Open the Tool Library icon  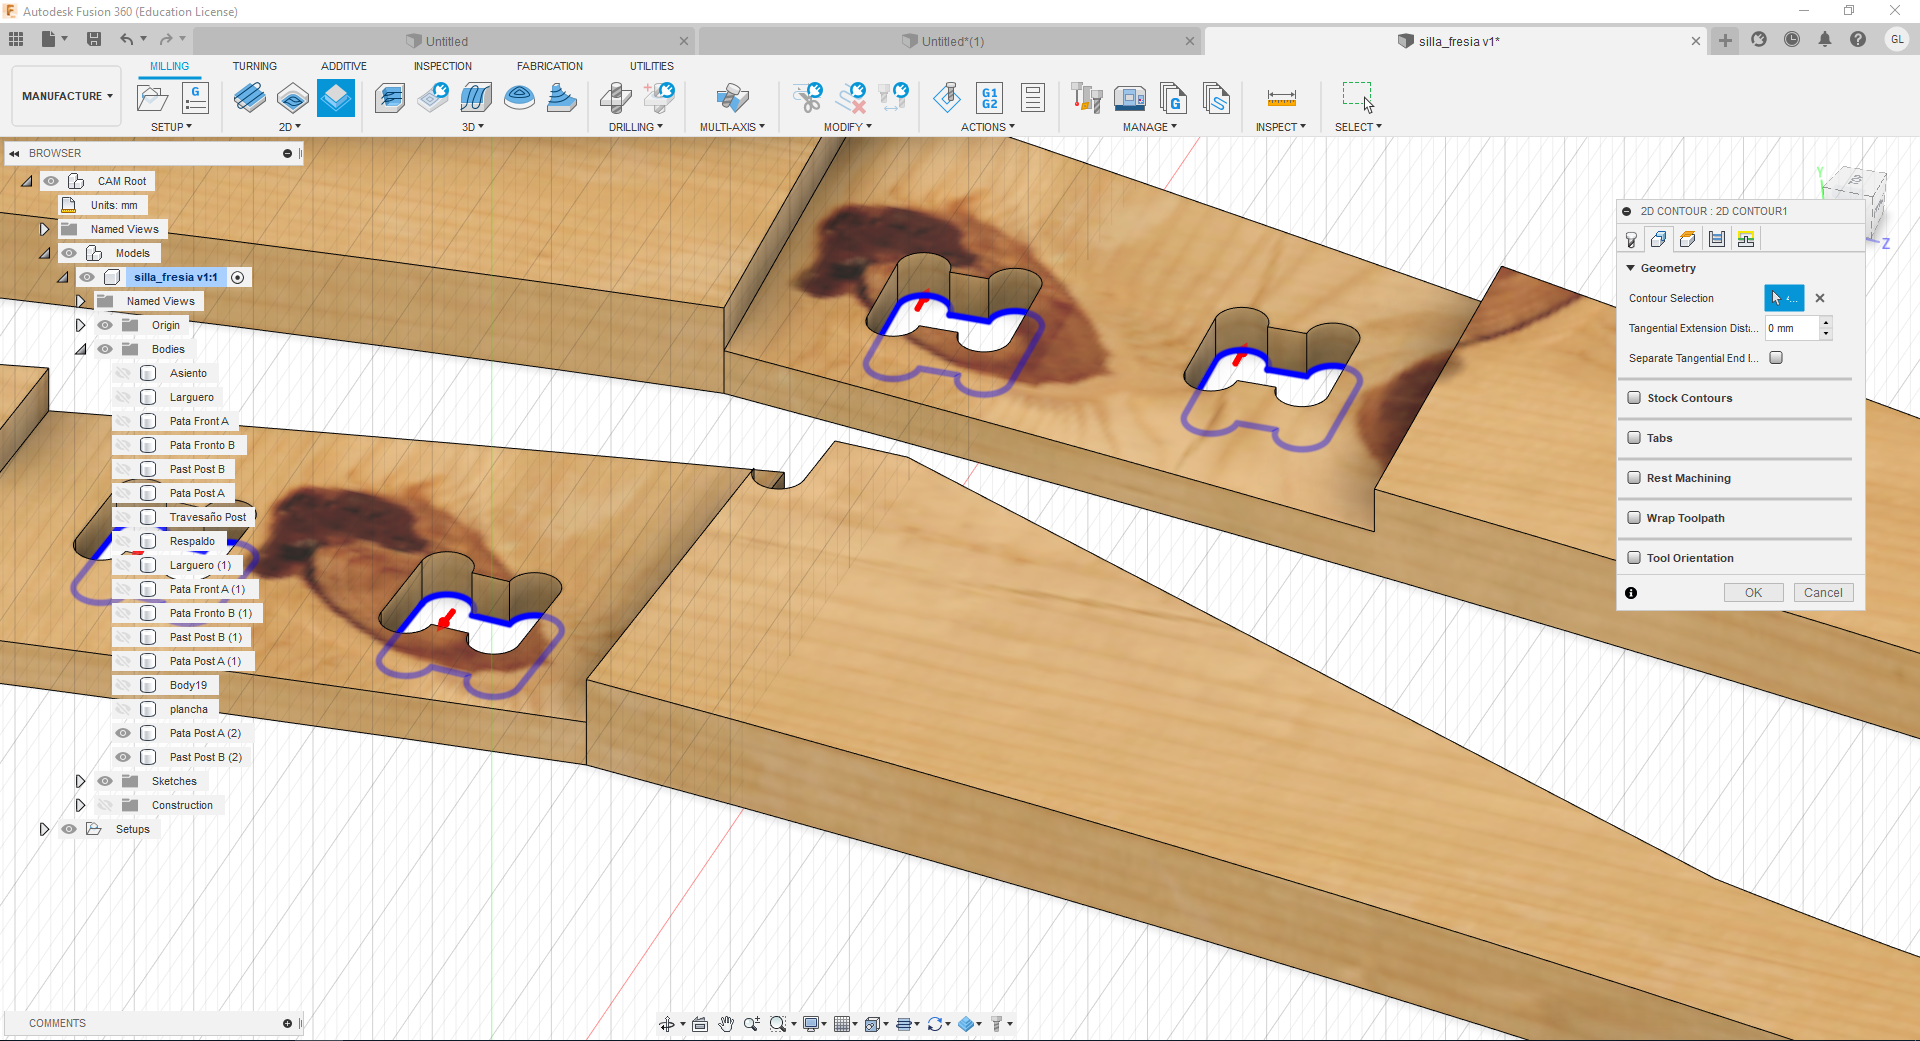pos(1087,98)
